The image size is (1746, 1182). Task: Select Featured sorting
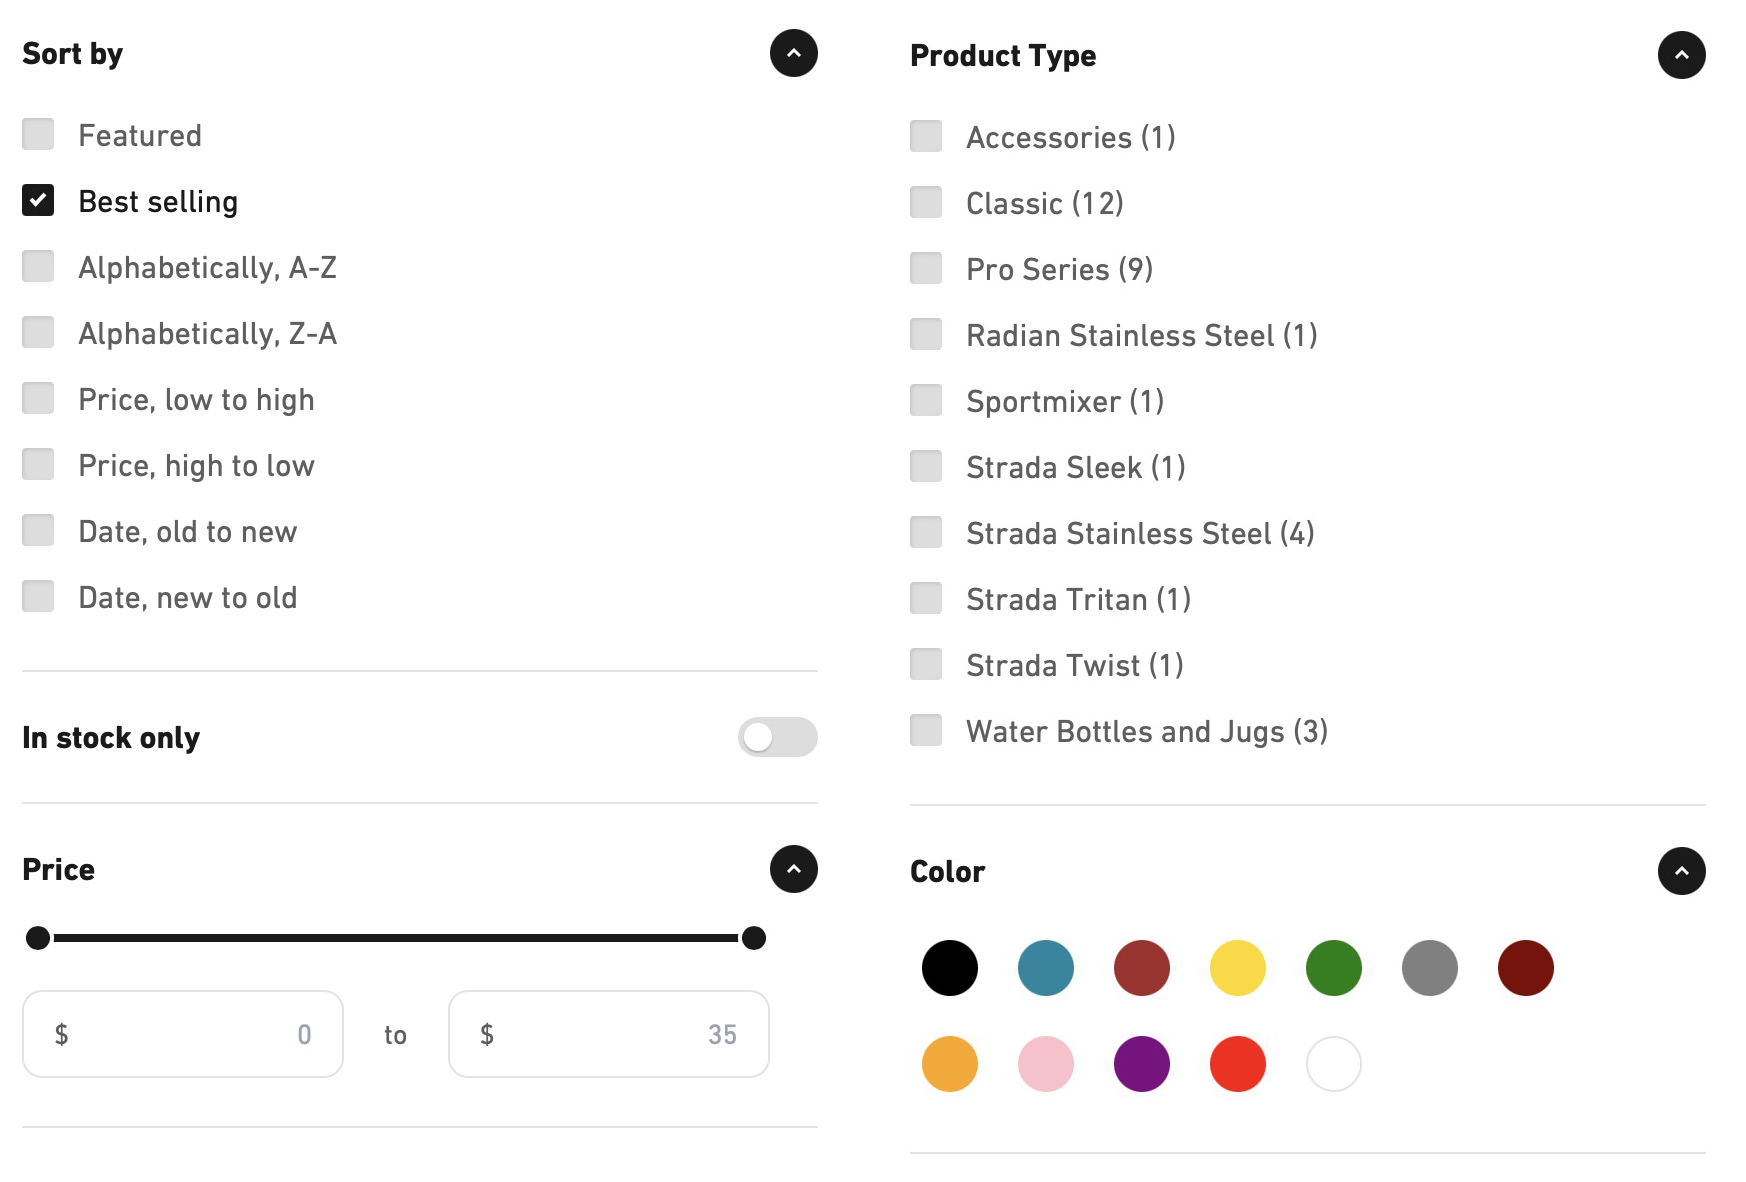click(x=38, y=134)
